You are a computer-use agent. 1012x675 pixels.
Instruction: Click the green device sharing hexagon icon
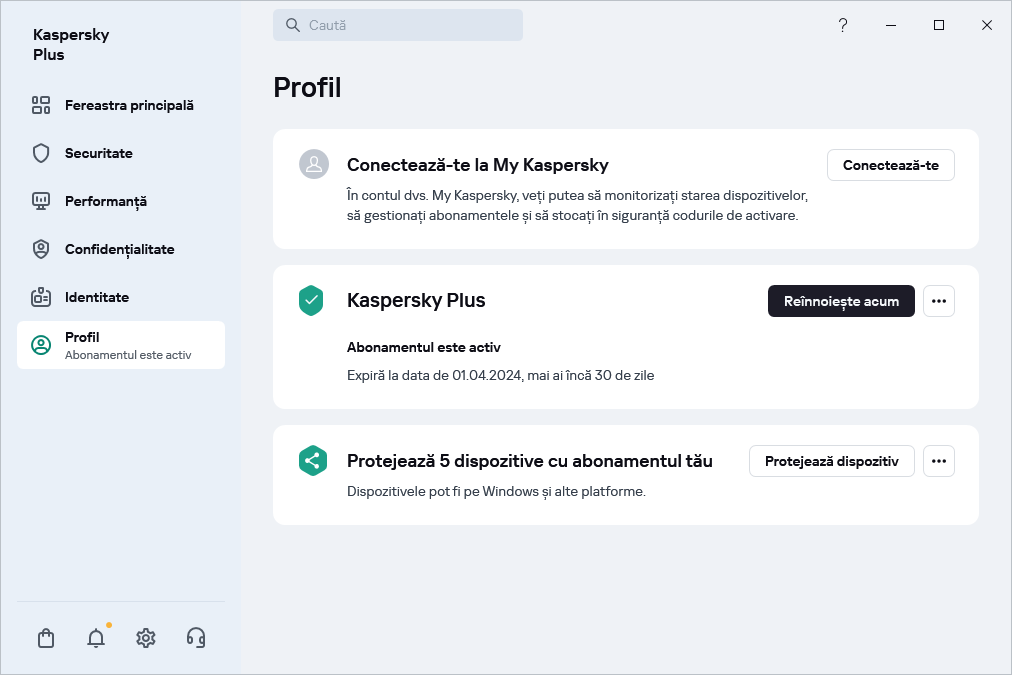click(x=312, y=461)
